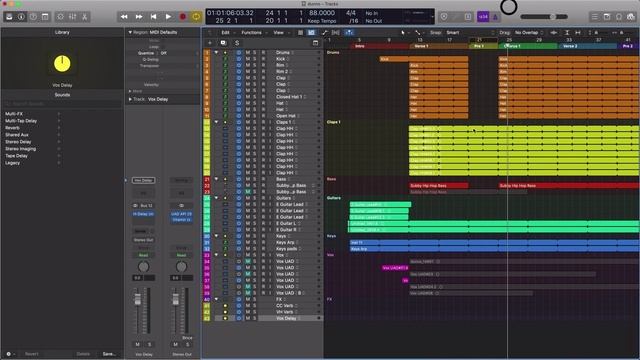
Task: Toggle the purple Count-in button
Action: click(x=483, y=17)
